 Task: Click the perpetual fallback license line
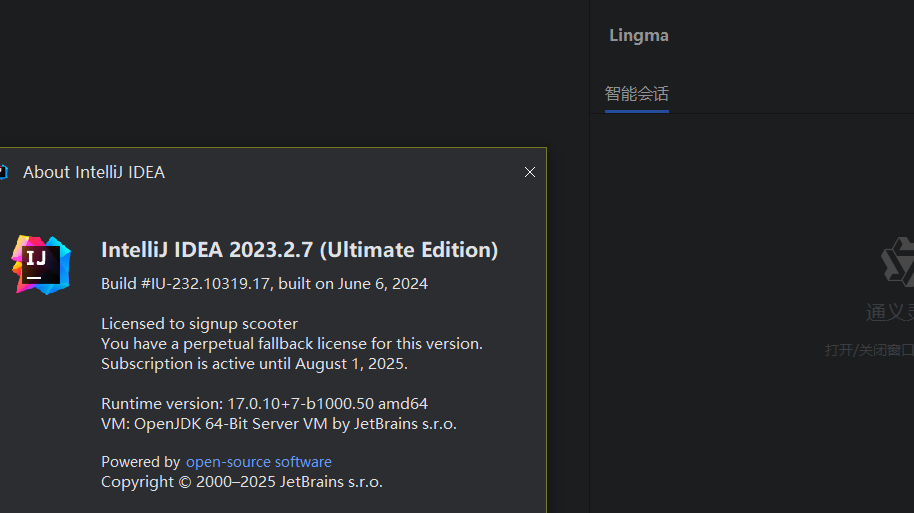coord(291,343)
